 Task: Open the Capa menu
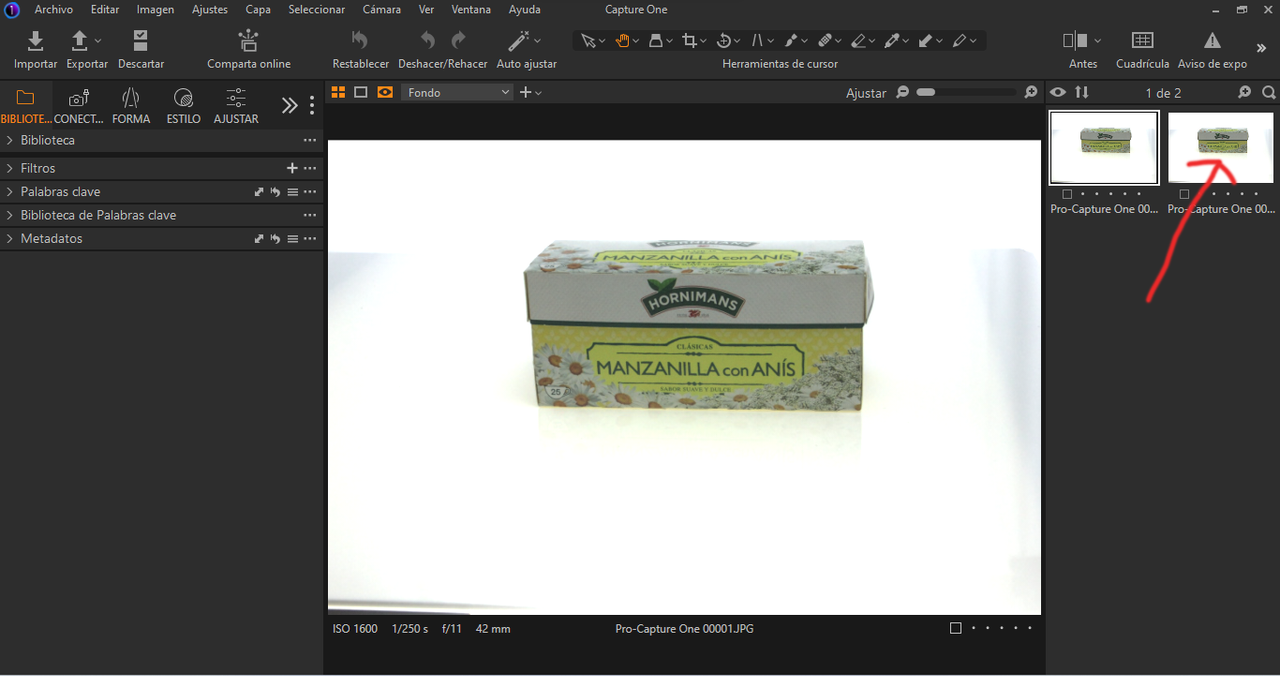point(258,9)
